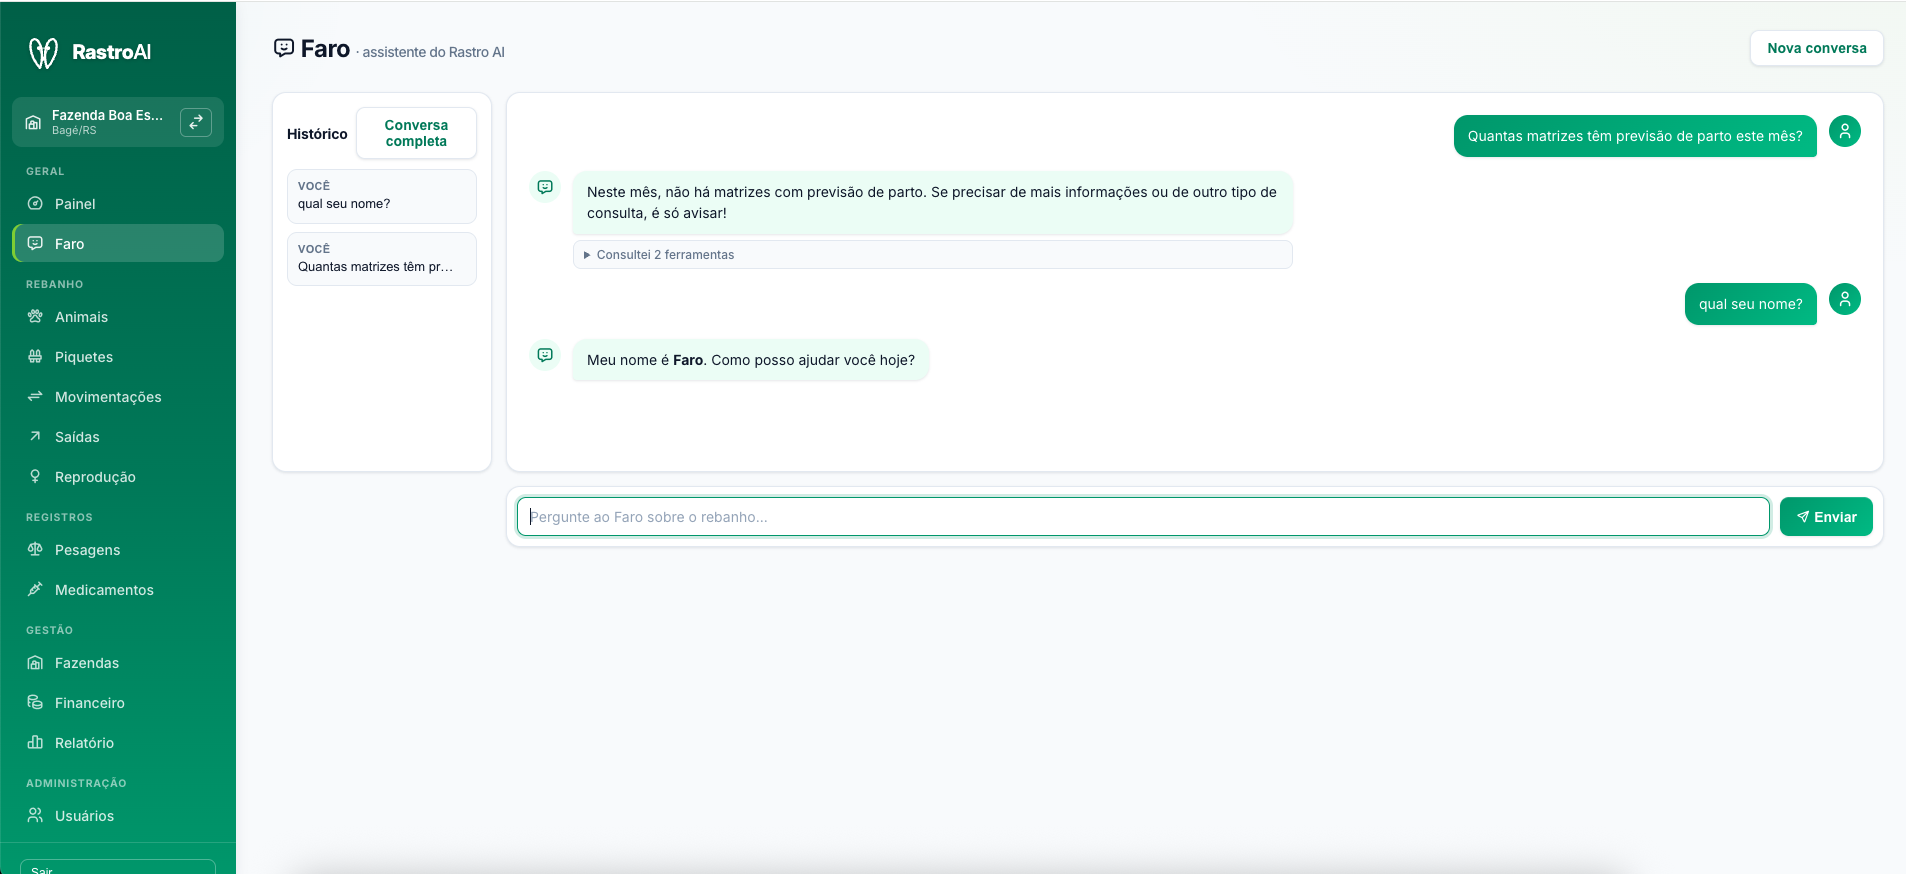Open the Fazenda Boa Es... farm selector

point(118,122)
